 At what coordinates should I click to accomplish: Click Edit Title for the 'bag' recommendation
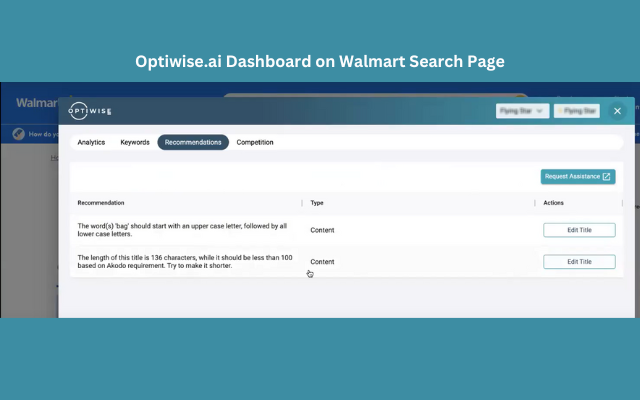click(x=579, y=230)
